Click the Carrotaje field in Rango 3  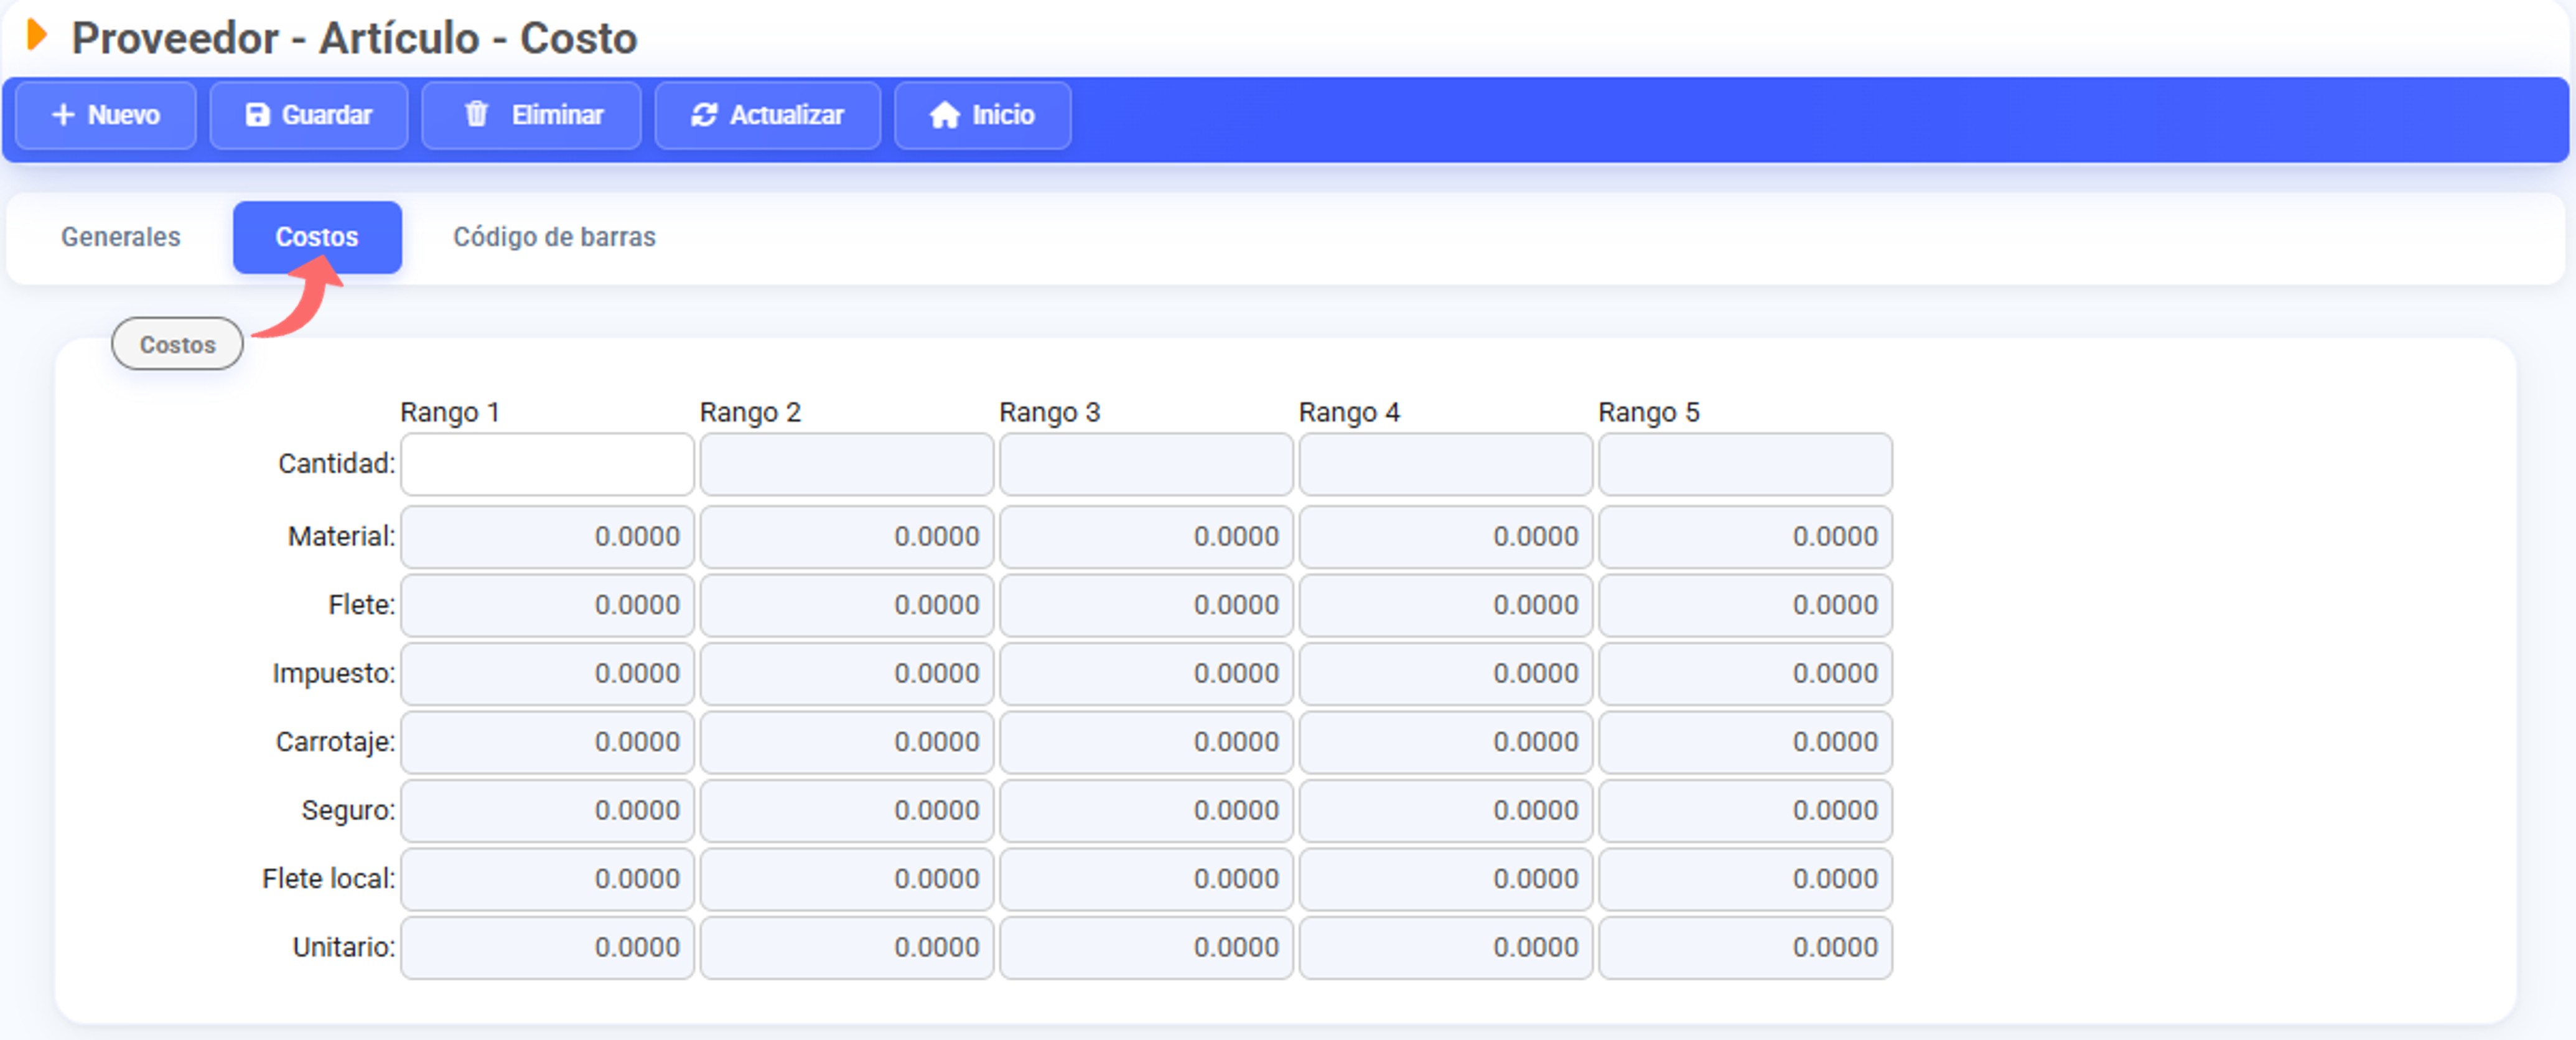pyautogui.click(x=1146, y=742)
